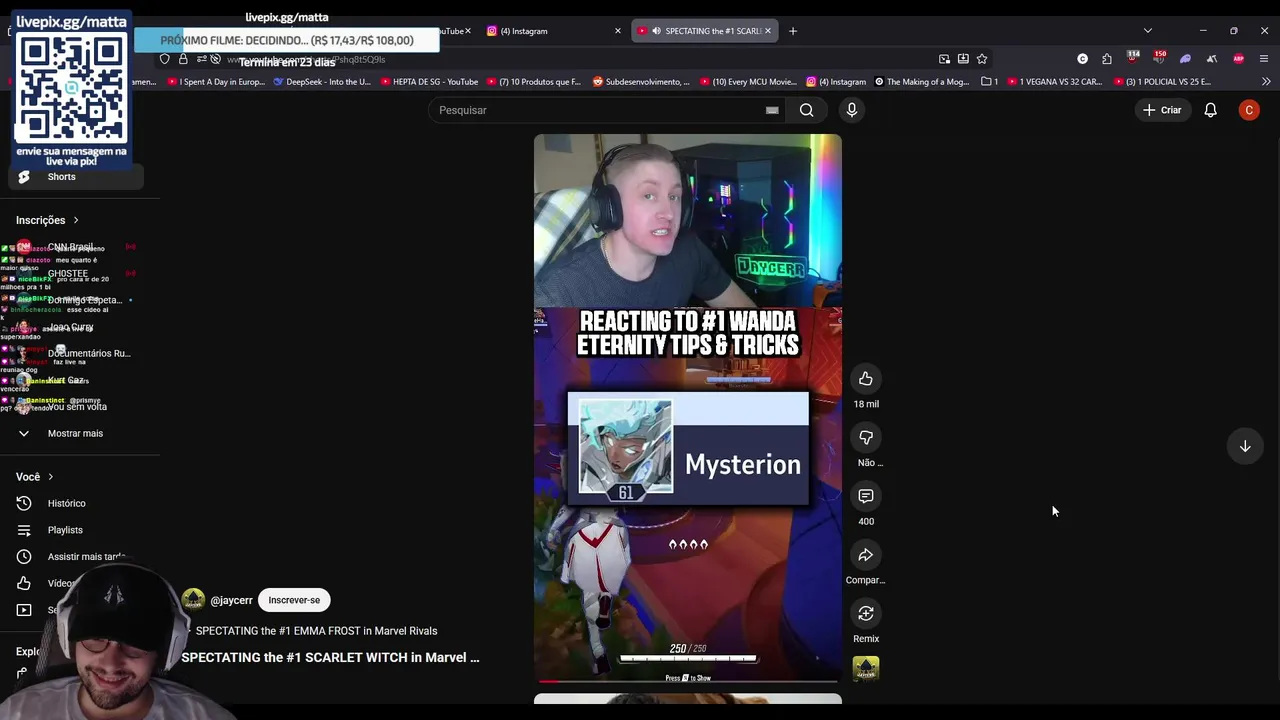Screen dimensions: 1280x720
Task: Open the AdBlock Plus ABP extension
Action: tap(1239, 59)
